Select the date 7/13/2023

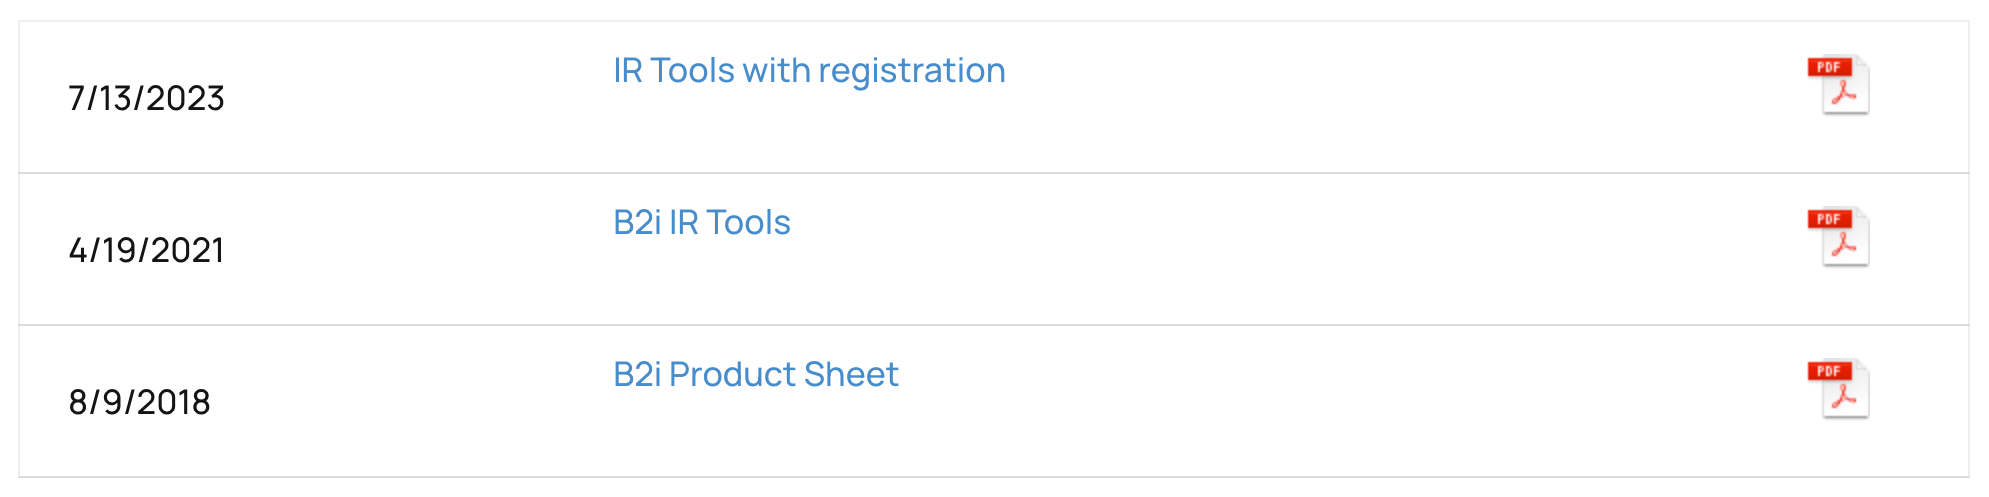146,98
